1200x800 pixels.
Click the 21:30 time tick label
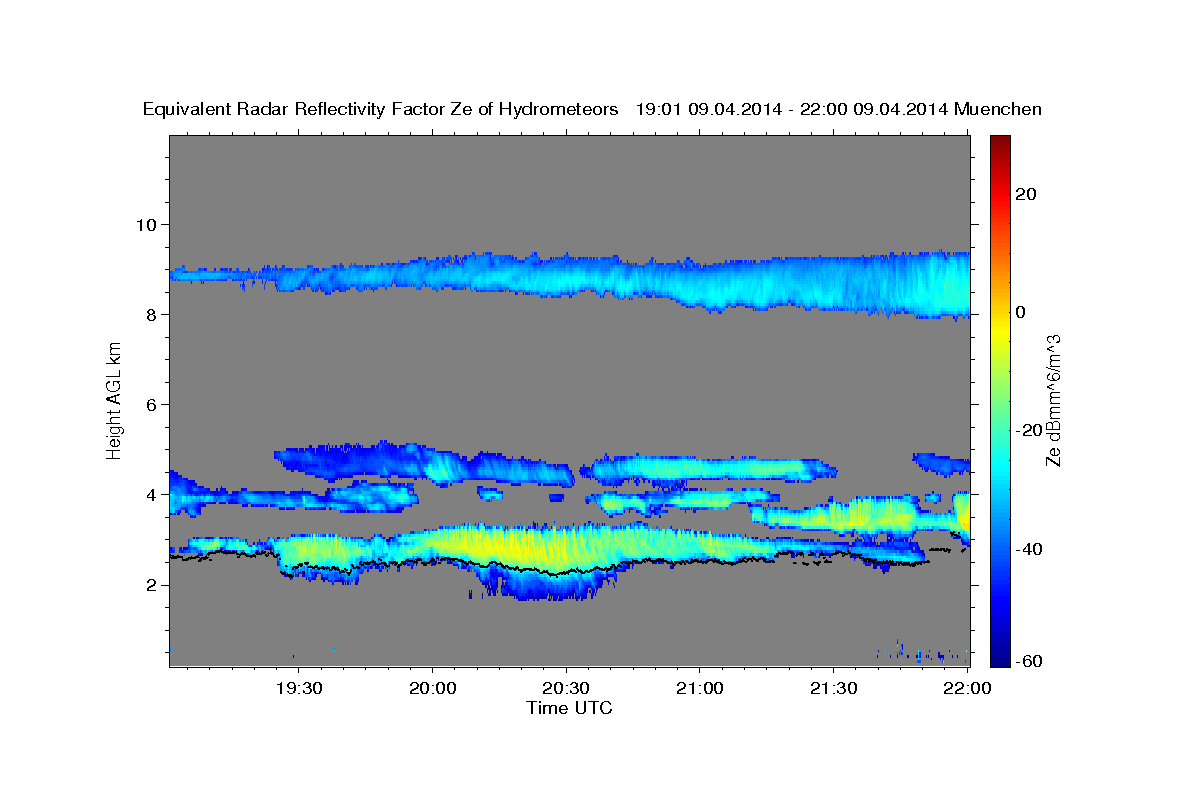(x=833, y=688)
